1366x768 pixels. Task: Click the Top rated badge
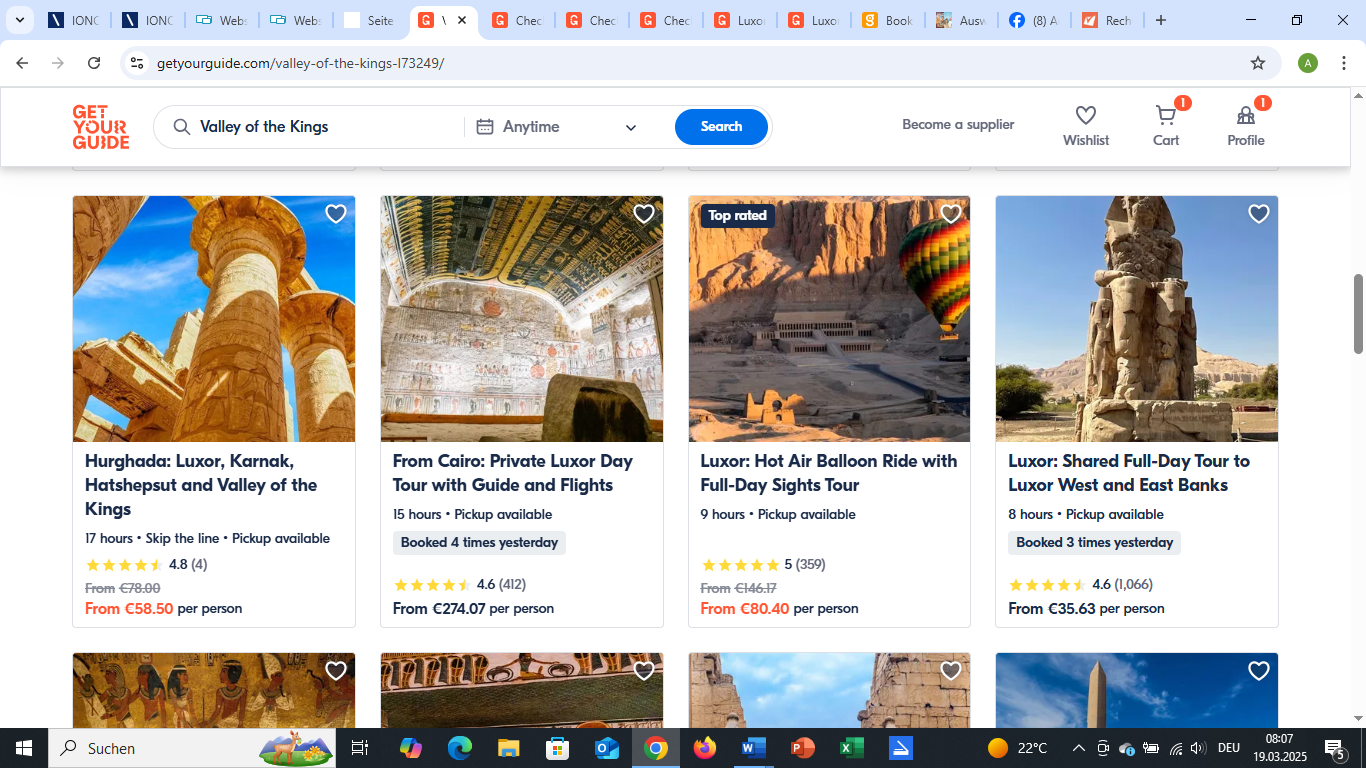point(737,215)
